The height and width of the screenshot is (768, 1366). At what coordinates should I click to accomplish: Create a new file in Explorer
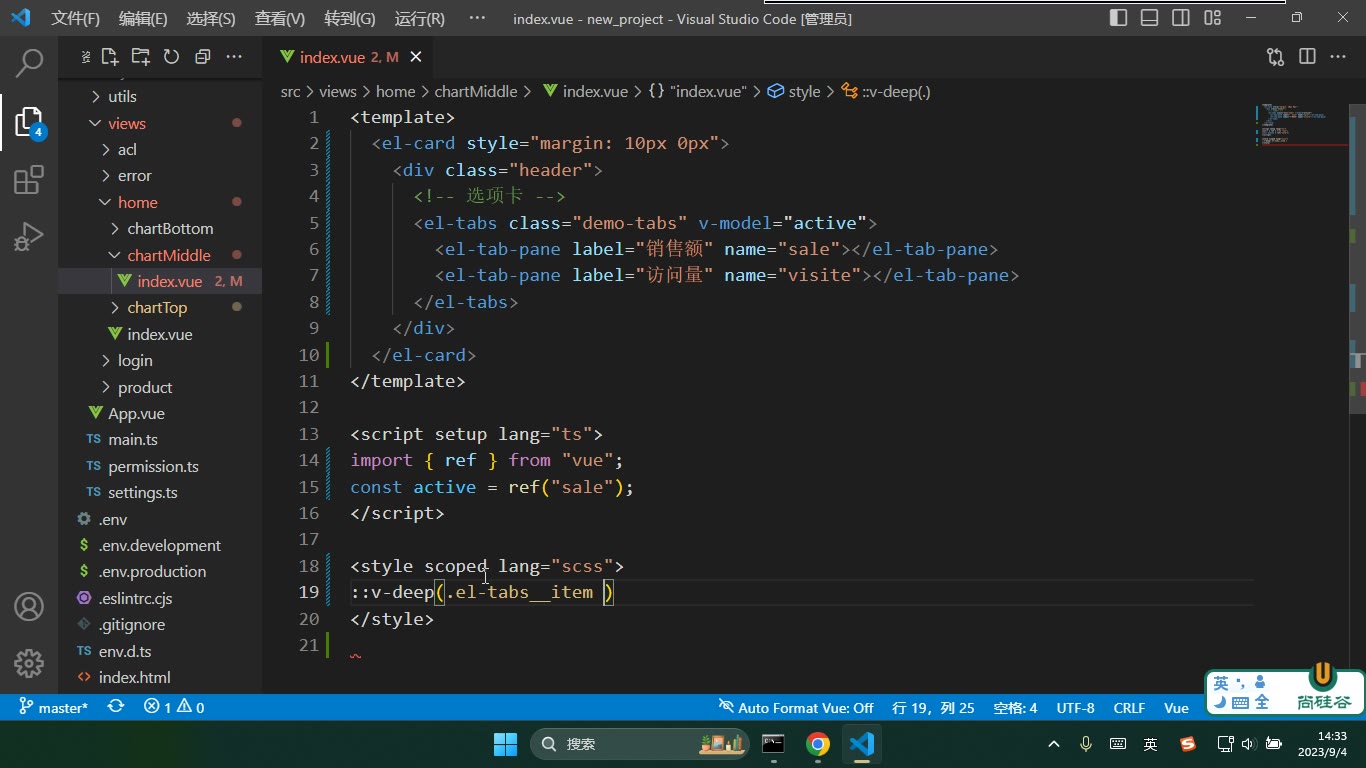109,57
